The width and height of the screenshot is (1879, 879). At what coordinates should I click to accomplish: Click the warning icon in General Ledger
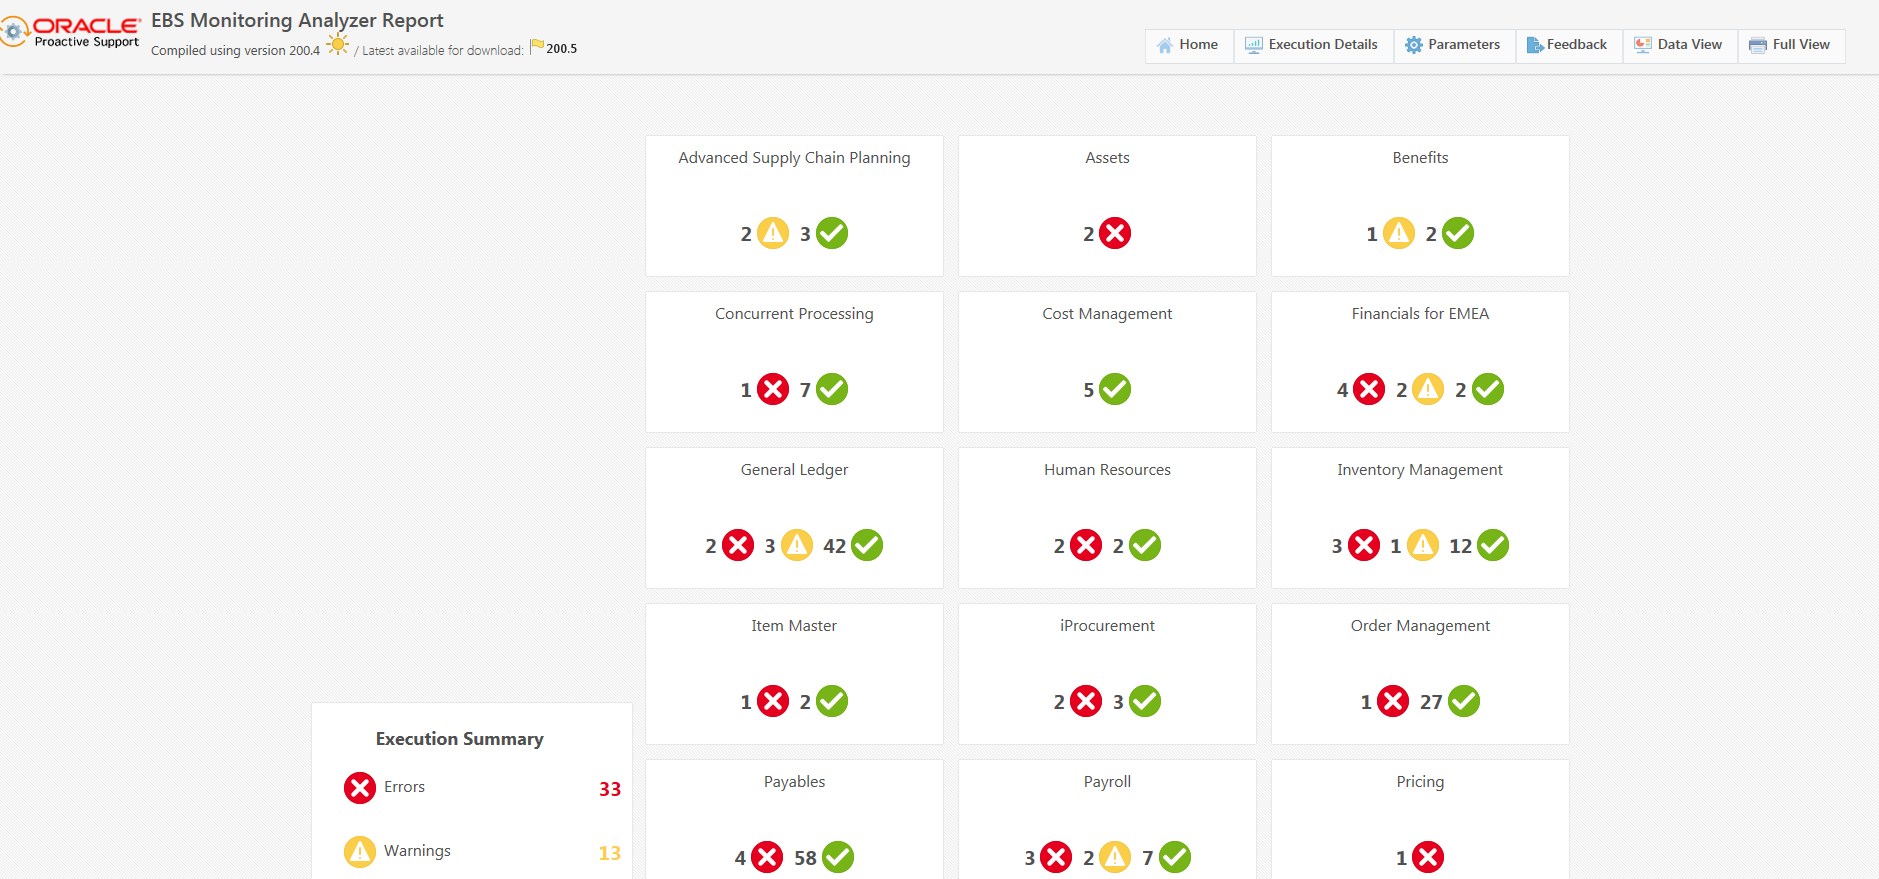(x=797, y=545)
